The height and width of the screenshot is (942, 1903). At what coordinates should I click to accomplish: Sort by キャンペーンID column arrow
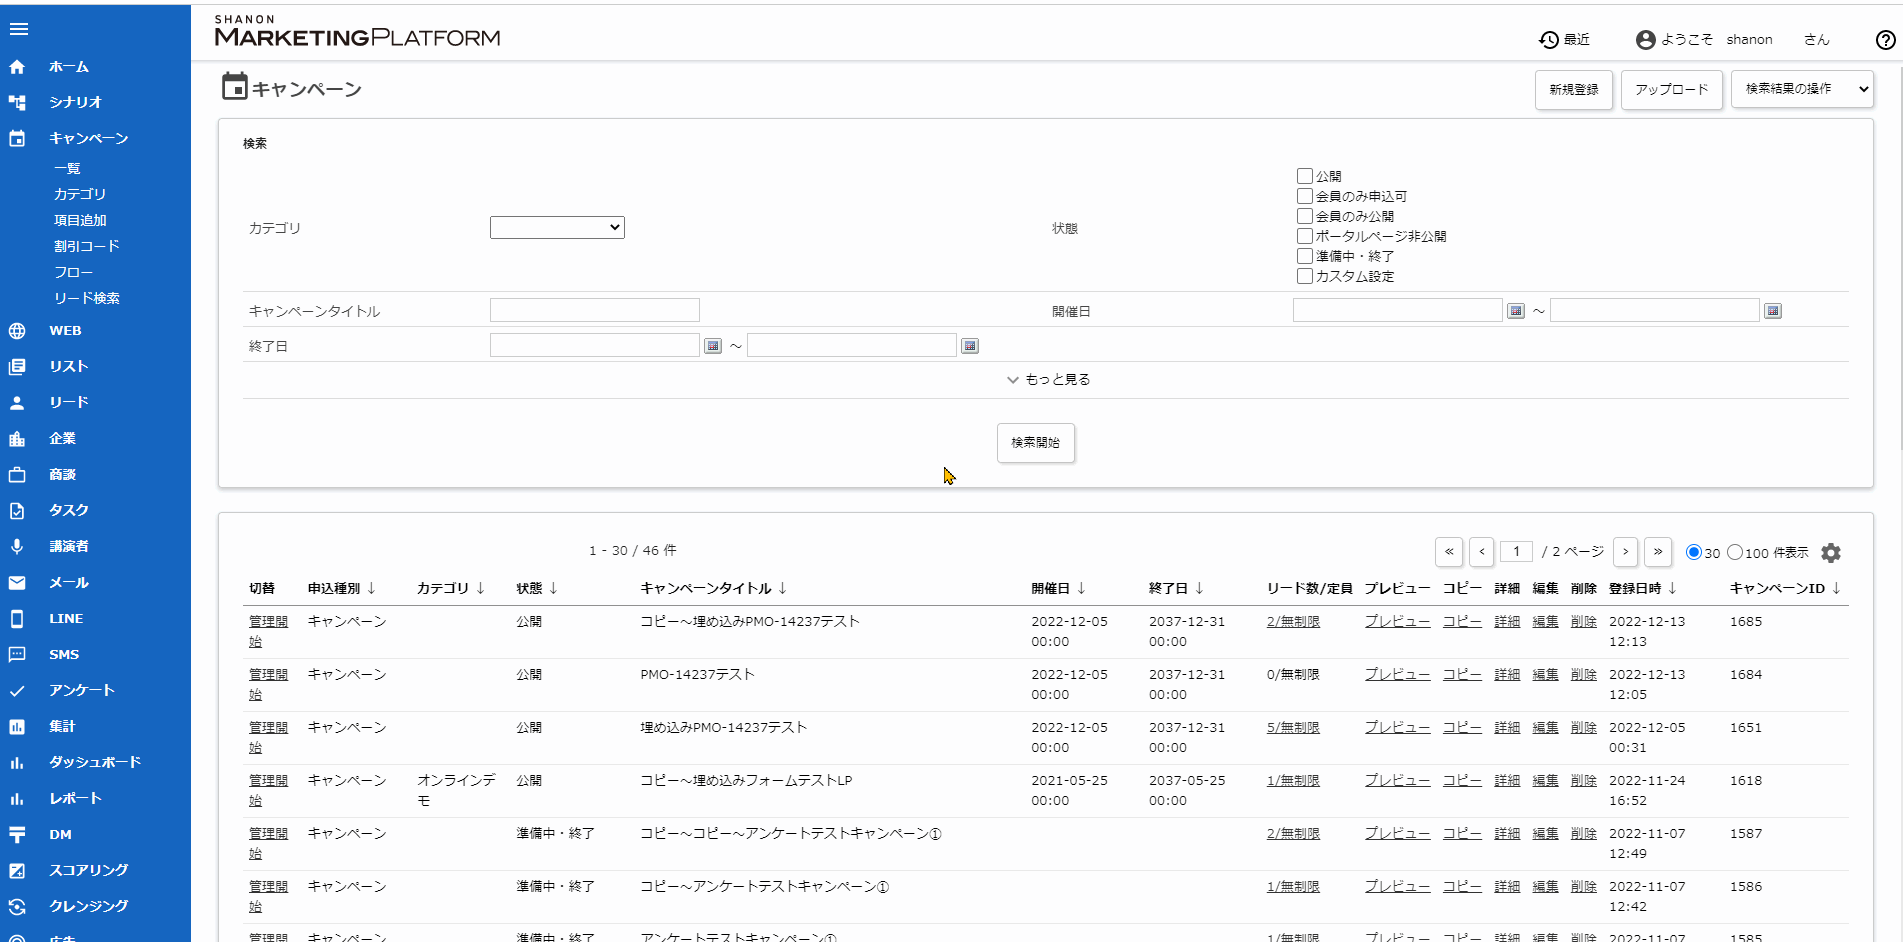1837,588
